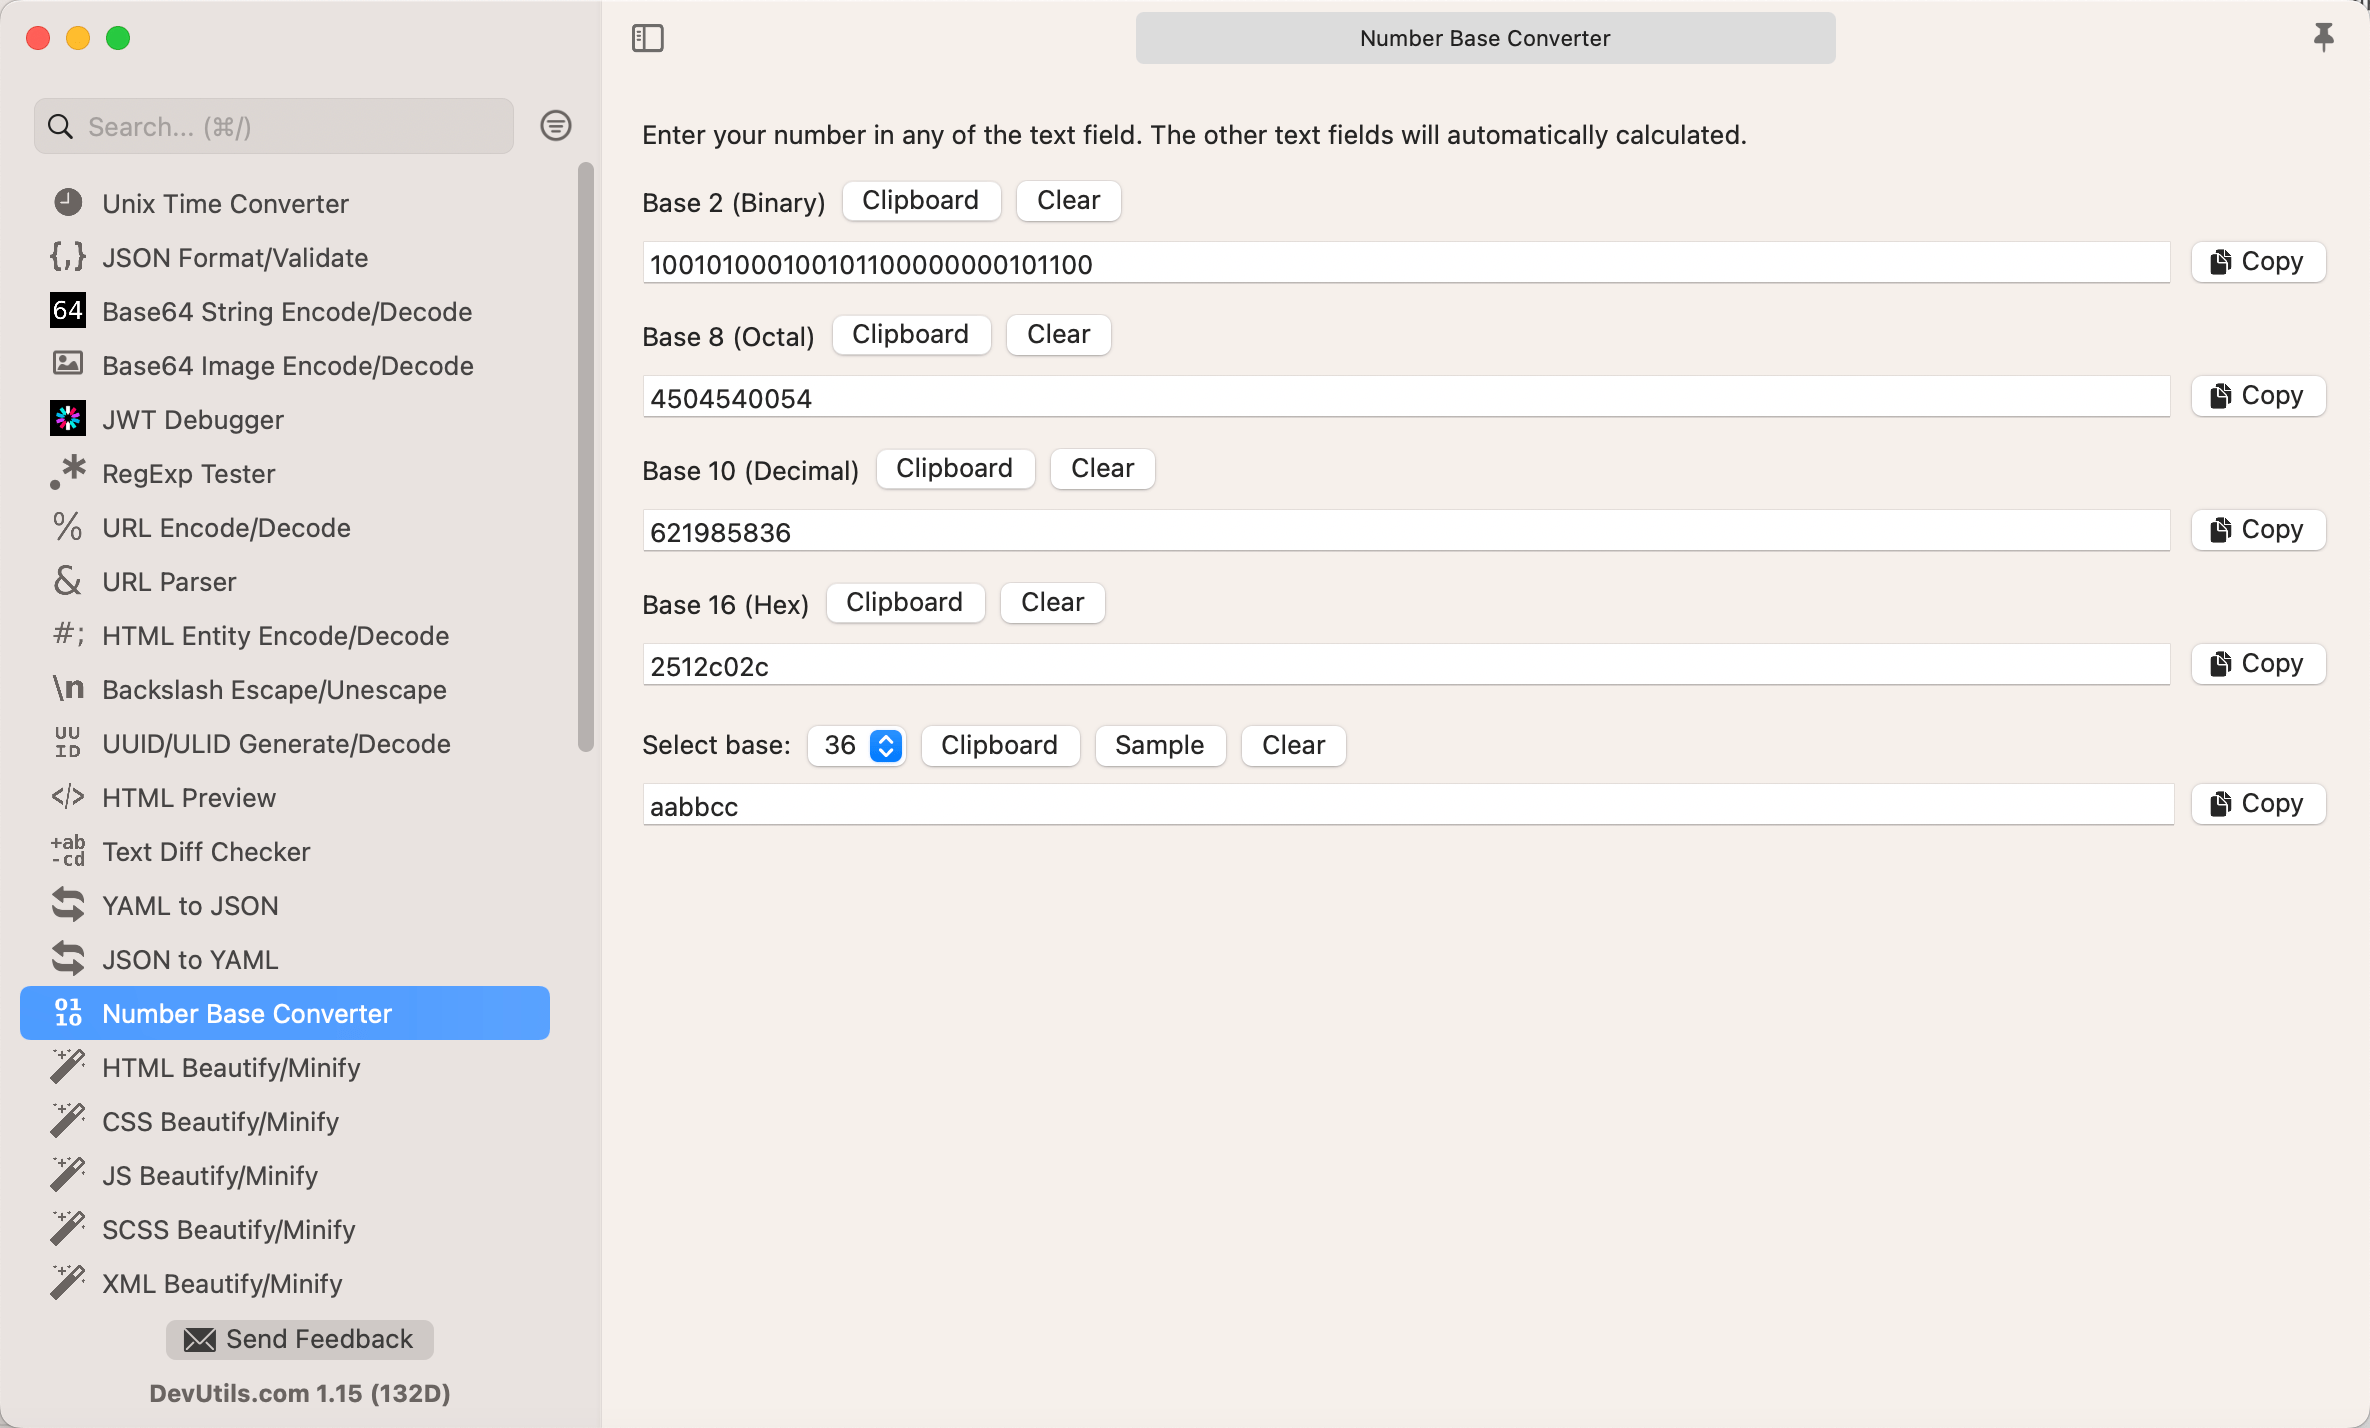Select Number Base Converter in the sidebar
This screenshot has width=2370, height=1428.
pos(246,1012)
